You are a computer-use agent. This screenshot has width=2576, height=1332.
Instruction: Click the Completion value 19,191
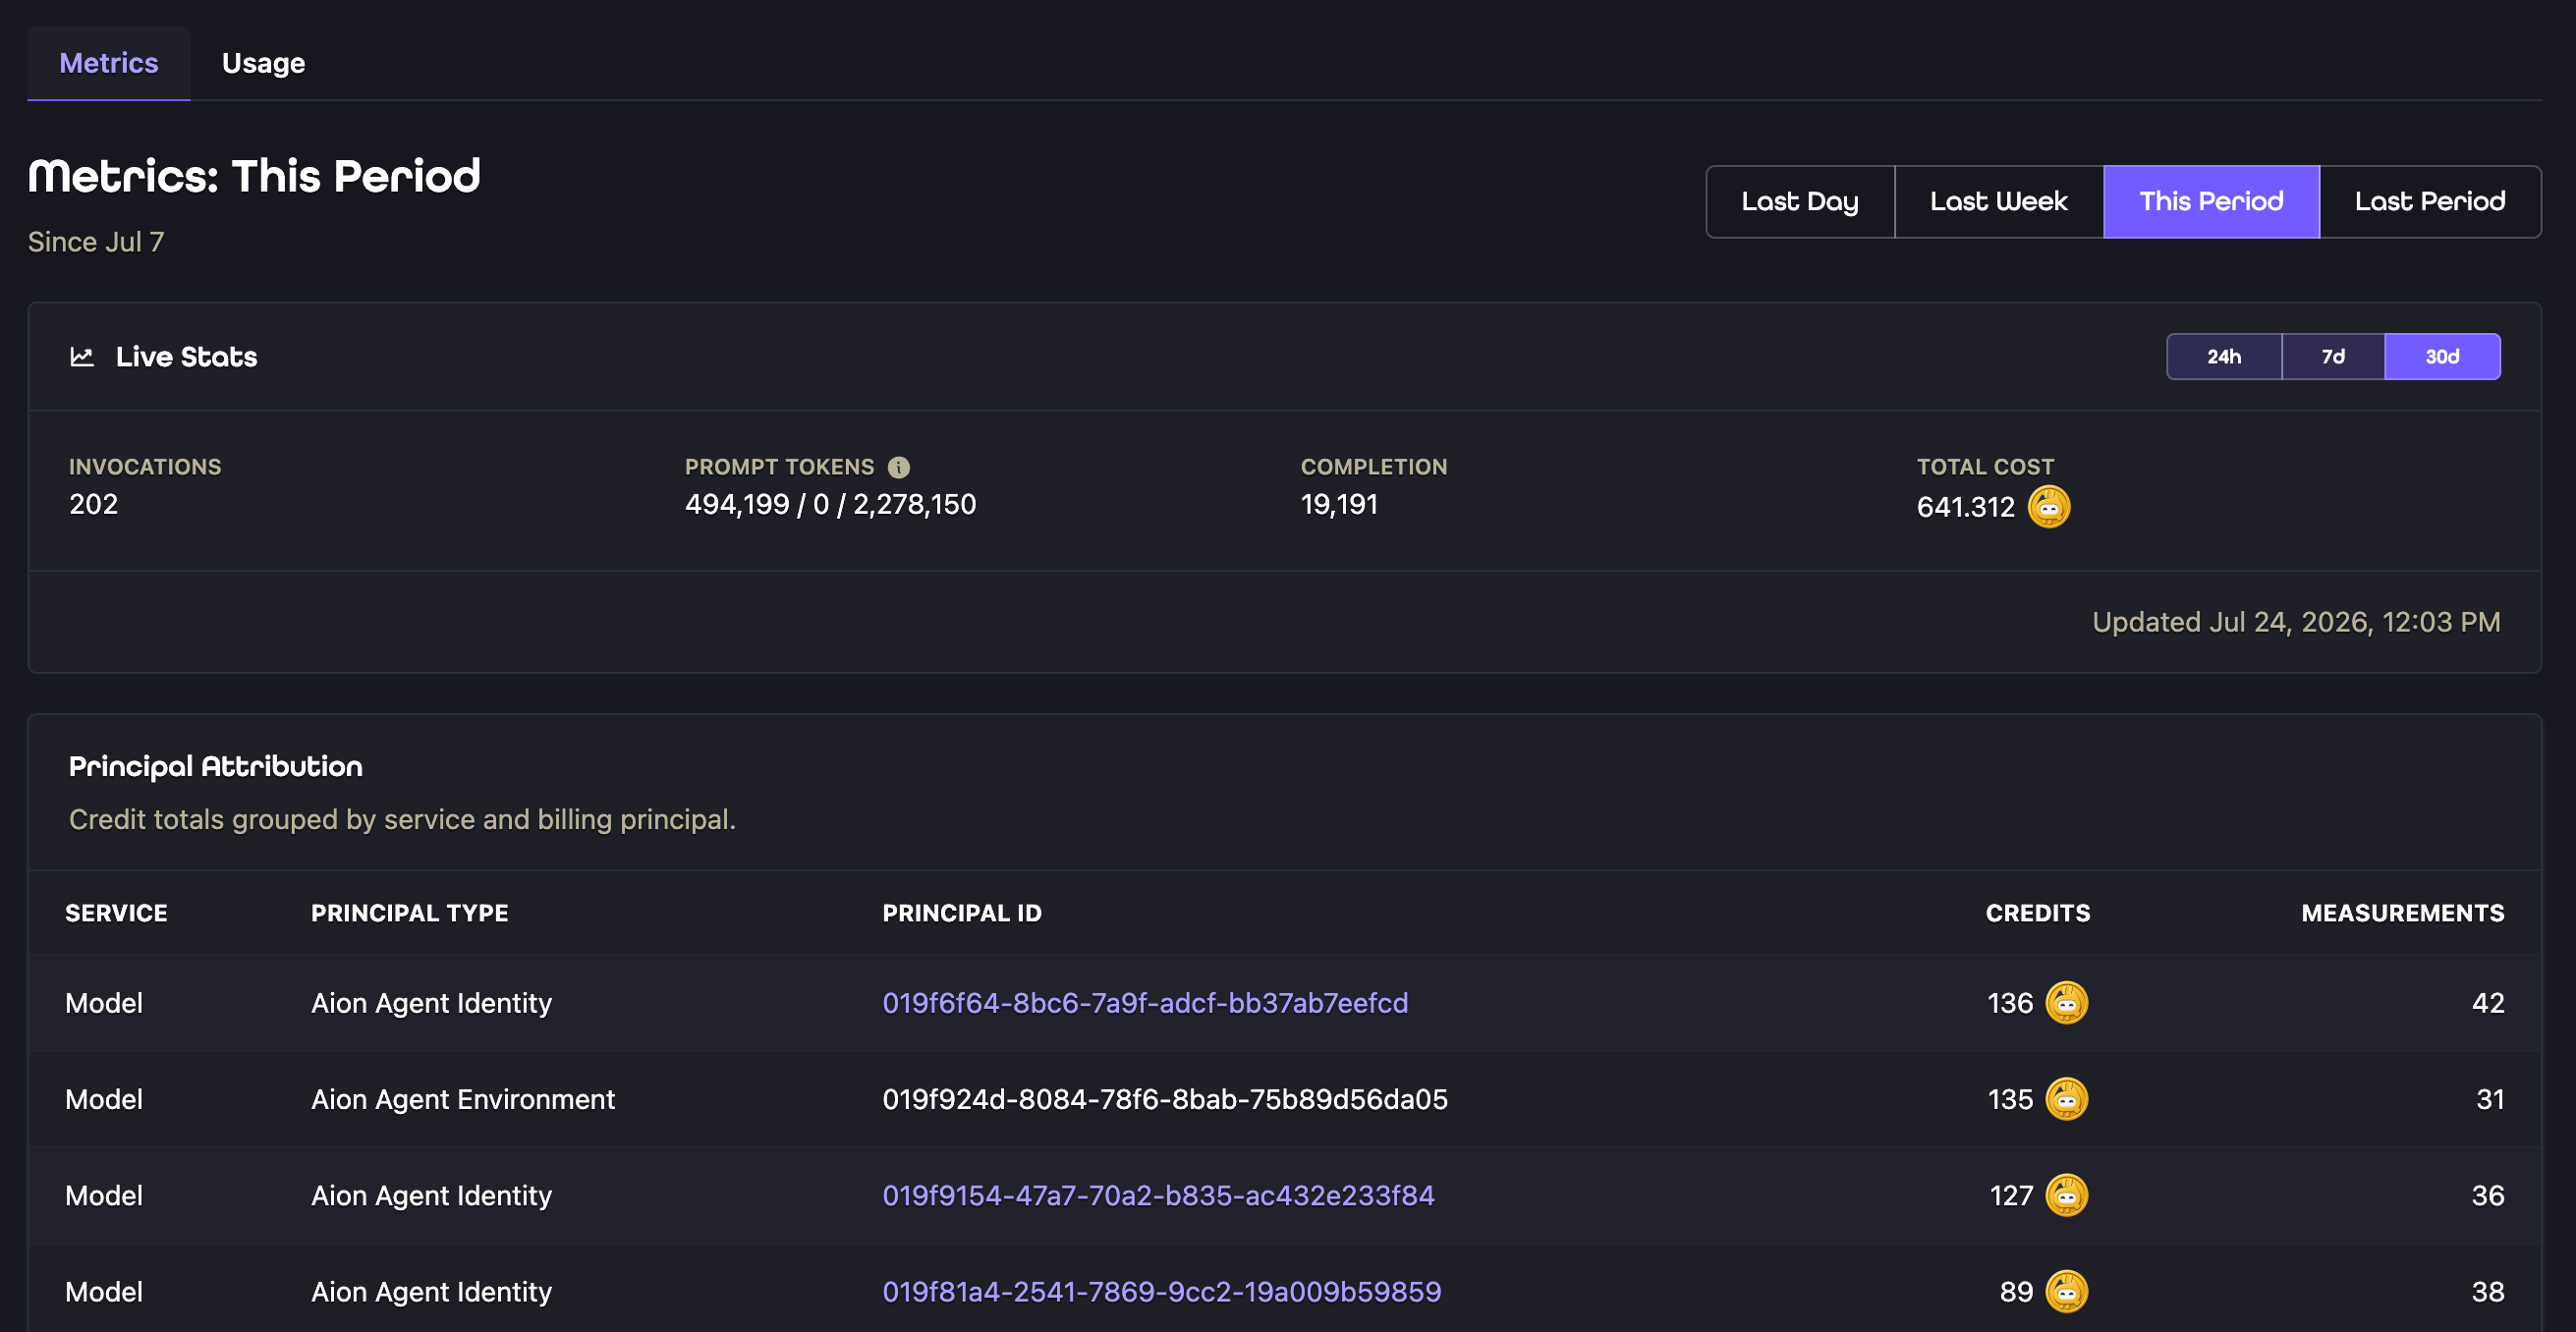1339,504
